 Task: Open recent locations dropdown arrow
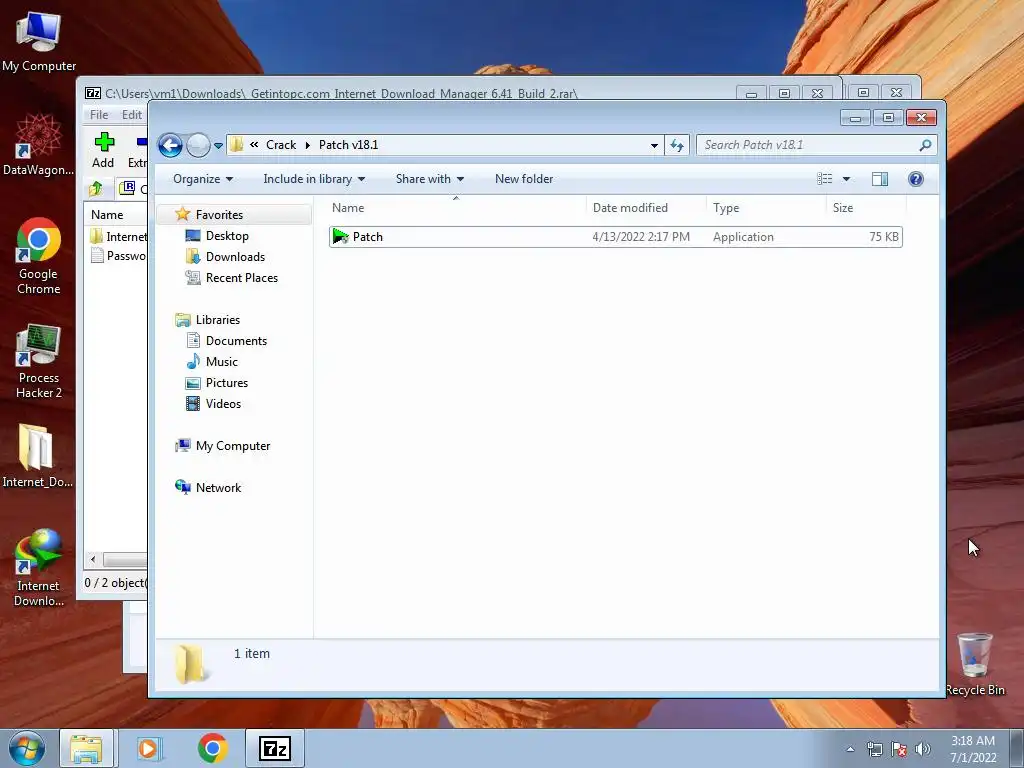point(218,146)
